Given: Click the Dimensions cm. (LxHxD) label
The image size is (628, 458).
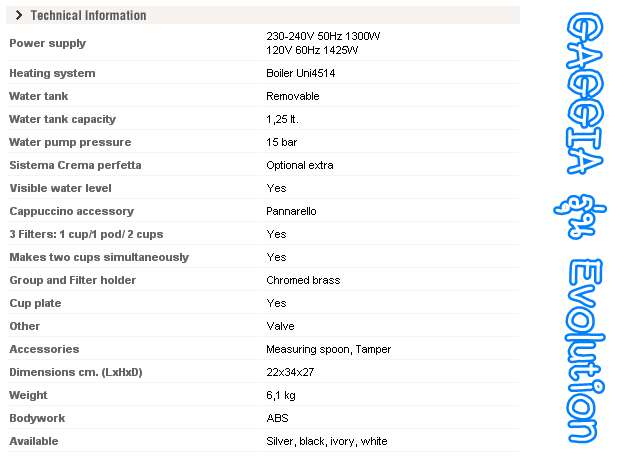Looking at the screenshot, I should 76,372.
